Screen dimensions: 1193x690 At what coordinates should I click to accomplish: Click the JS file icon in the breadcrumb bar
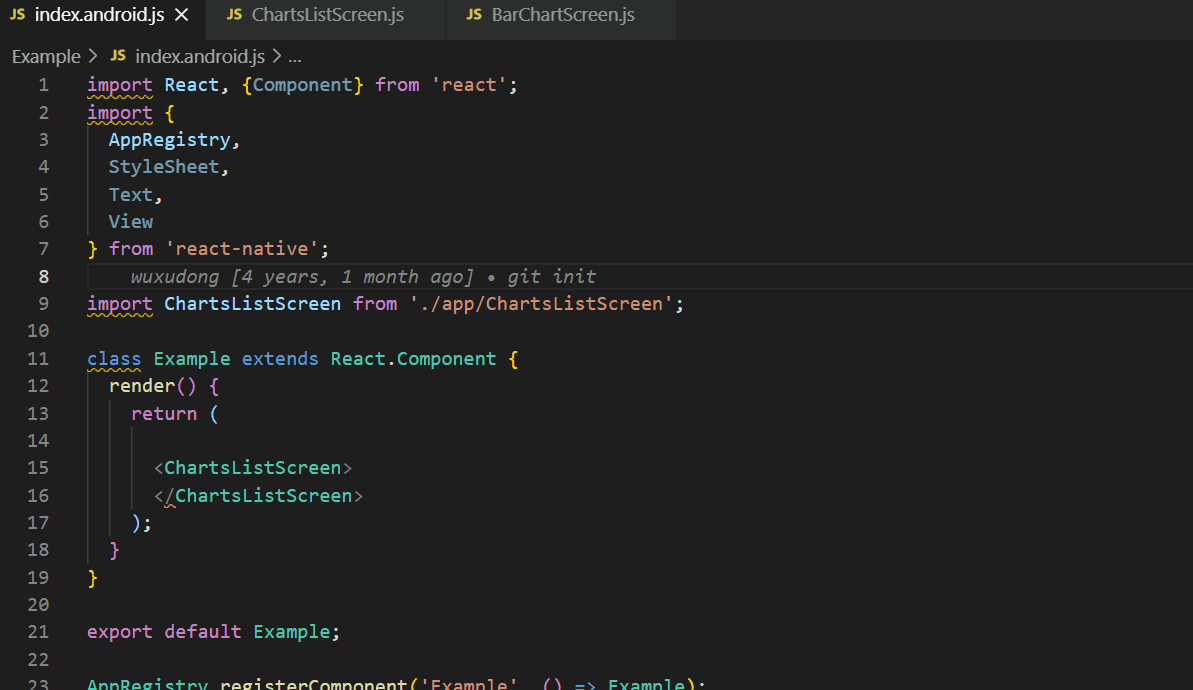[118, 56]
